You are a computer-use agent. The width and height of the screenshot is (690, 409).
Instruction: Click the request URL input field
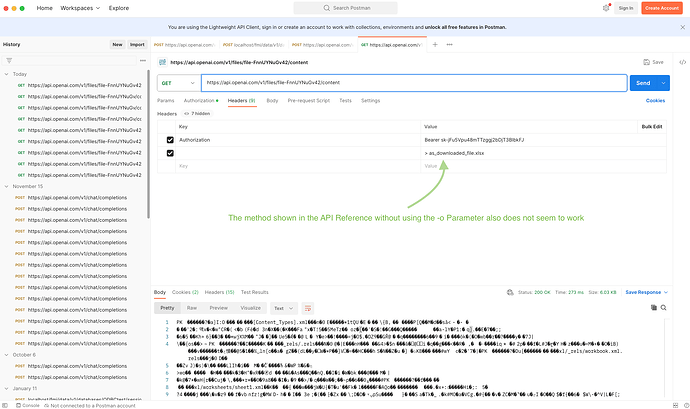coord(414,83)
